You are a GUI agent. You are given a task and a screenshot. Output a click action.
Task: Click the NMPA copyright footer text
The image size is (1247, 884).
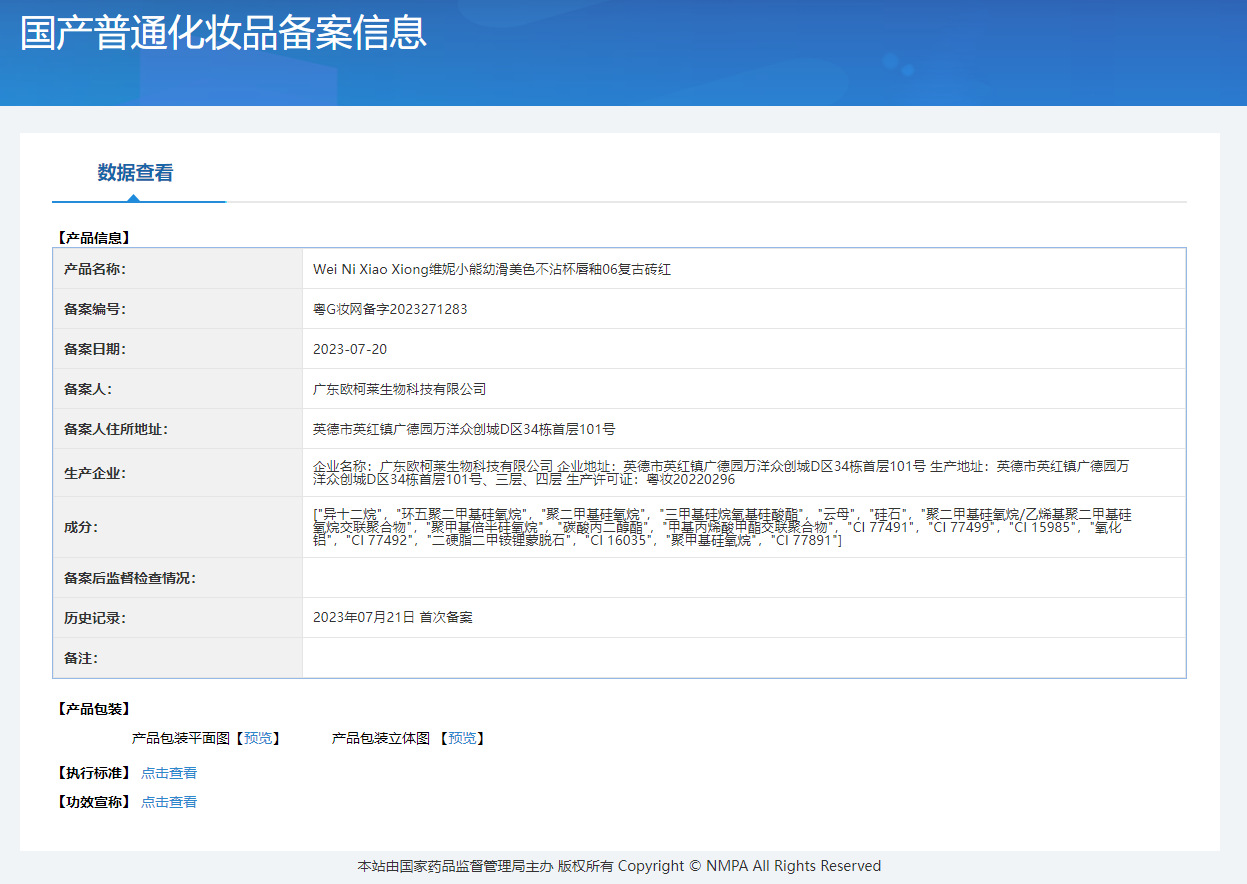pos(620,865)
